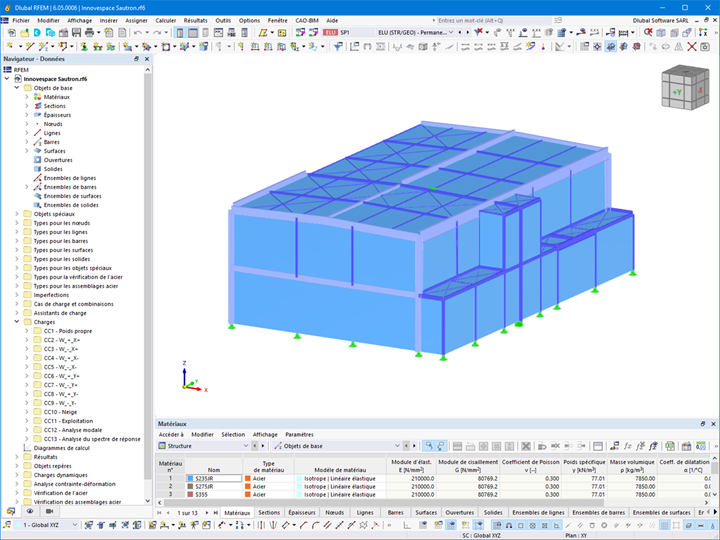
Task: Toggle the table panel display button
Action: tap(193, 33)
